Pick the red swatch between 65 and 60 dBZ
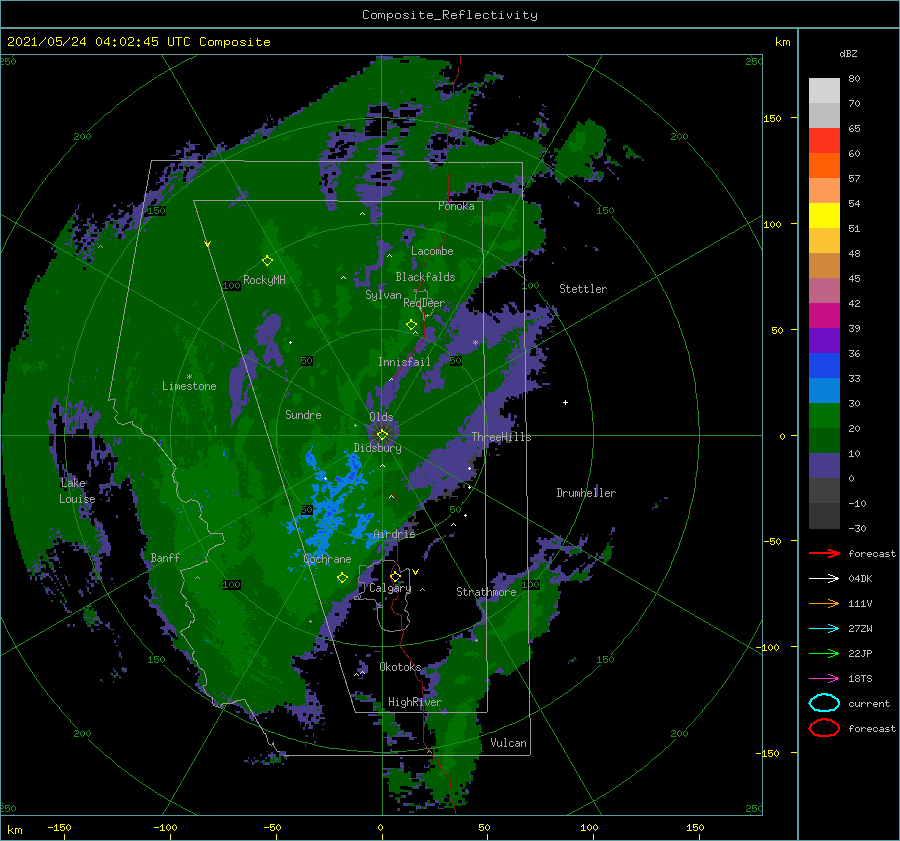This screenshot has height=841, width=900. point(824,140)
